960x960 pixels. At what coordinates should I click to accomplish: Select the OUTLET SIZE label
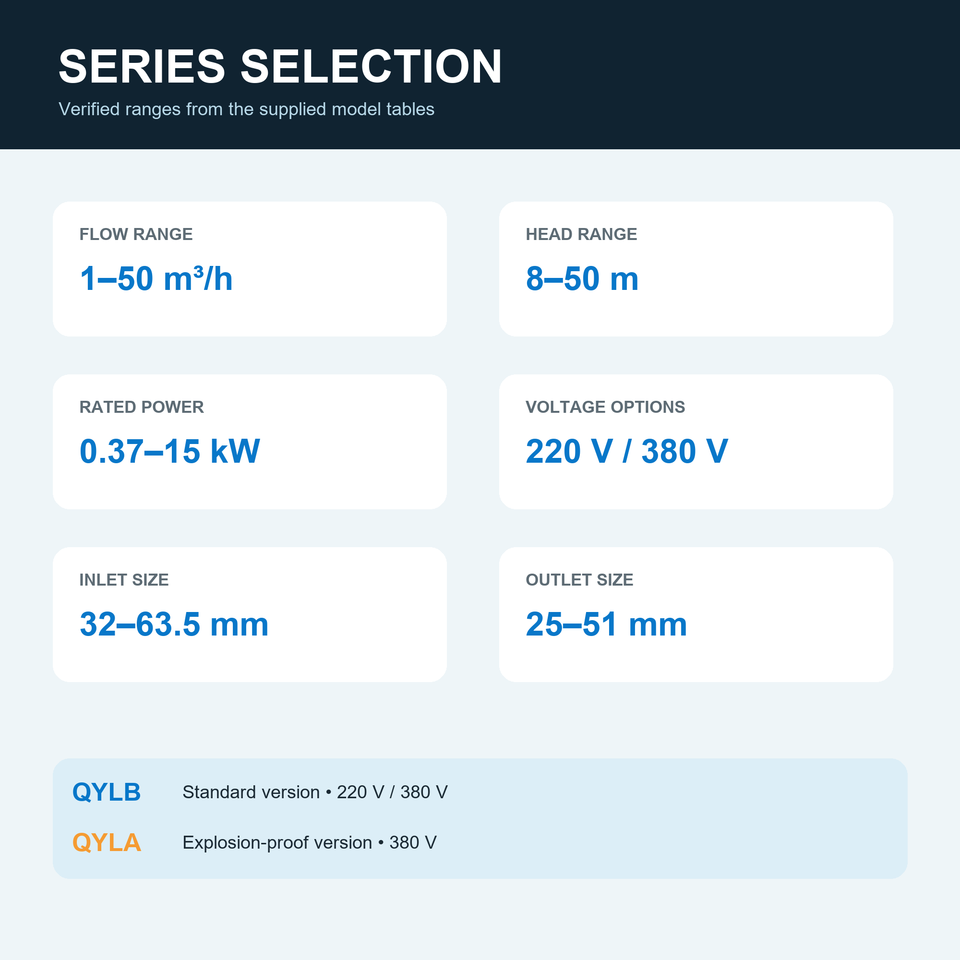tap(579, 579)
